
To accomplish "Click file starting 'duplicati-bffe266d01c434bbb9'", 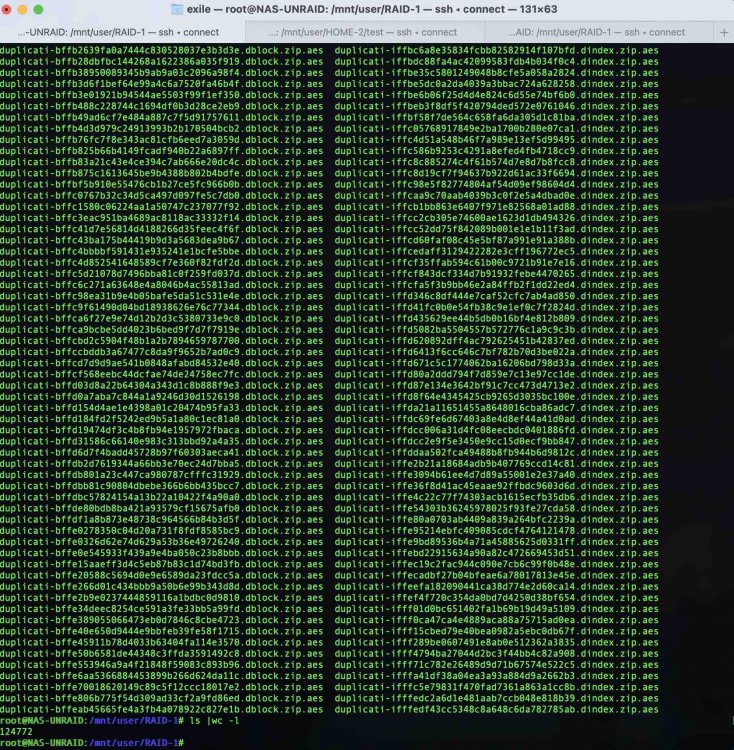I will (162, 586).
